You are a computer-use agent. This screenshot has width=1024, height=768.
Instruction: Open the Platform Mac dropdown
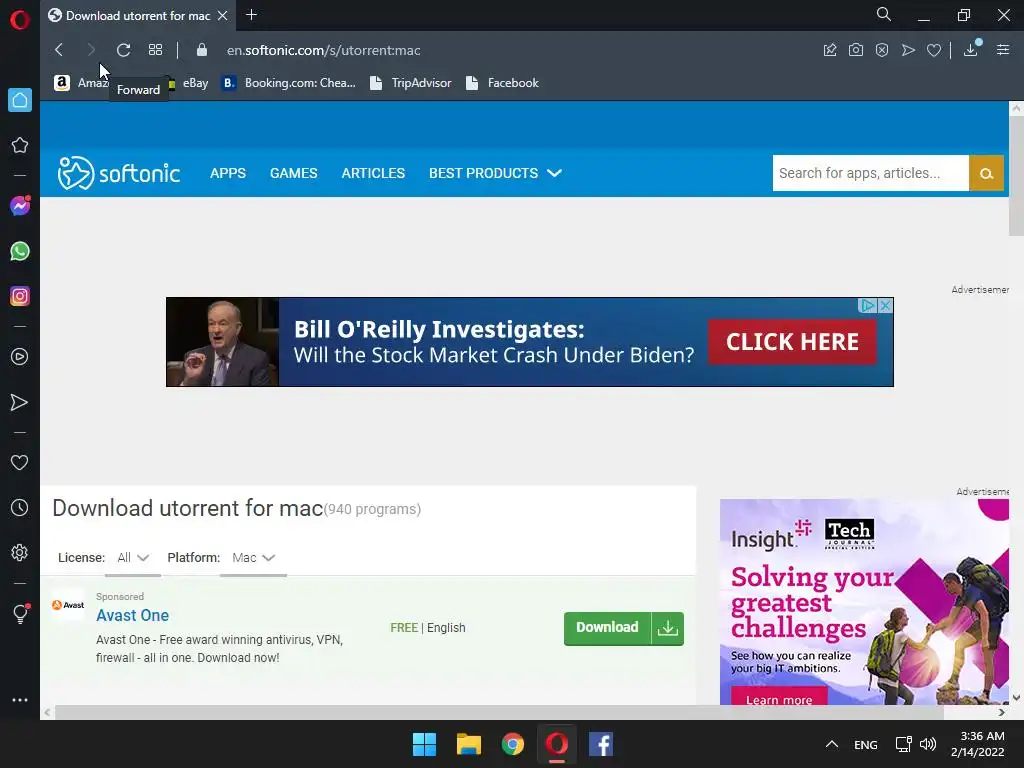[253, 558]
